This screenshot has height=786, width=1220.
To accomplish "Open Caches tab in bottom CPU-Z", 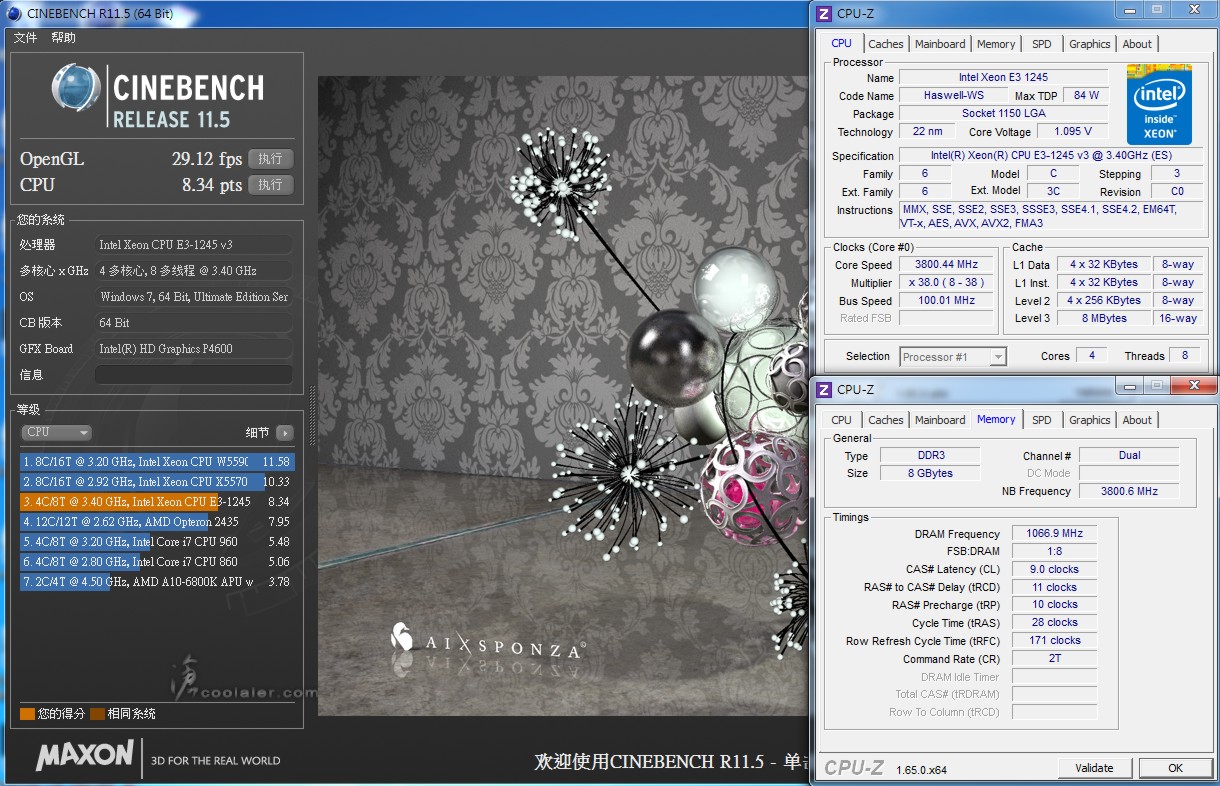I will 886,420.
